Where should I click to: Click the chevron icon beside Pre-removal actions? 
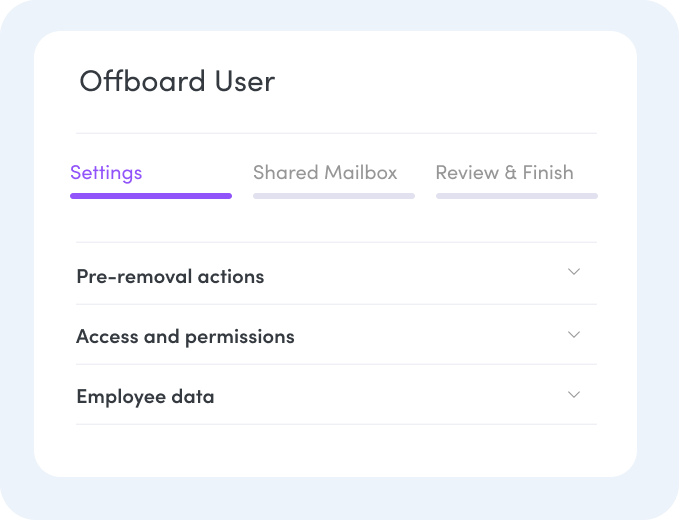574,272
